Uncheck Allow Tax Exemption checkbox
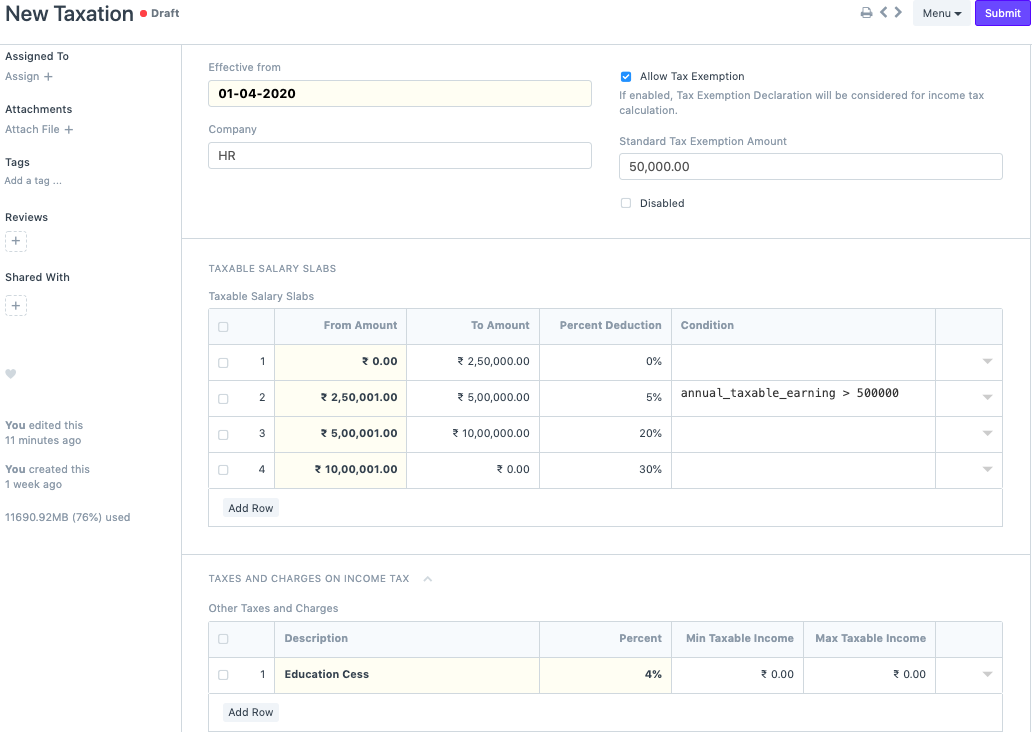This screenshot has height=732, width=1032. [x=626, y=77]
